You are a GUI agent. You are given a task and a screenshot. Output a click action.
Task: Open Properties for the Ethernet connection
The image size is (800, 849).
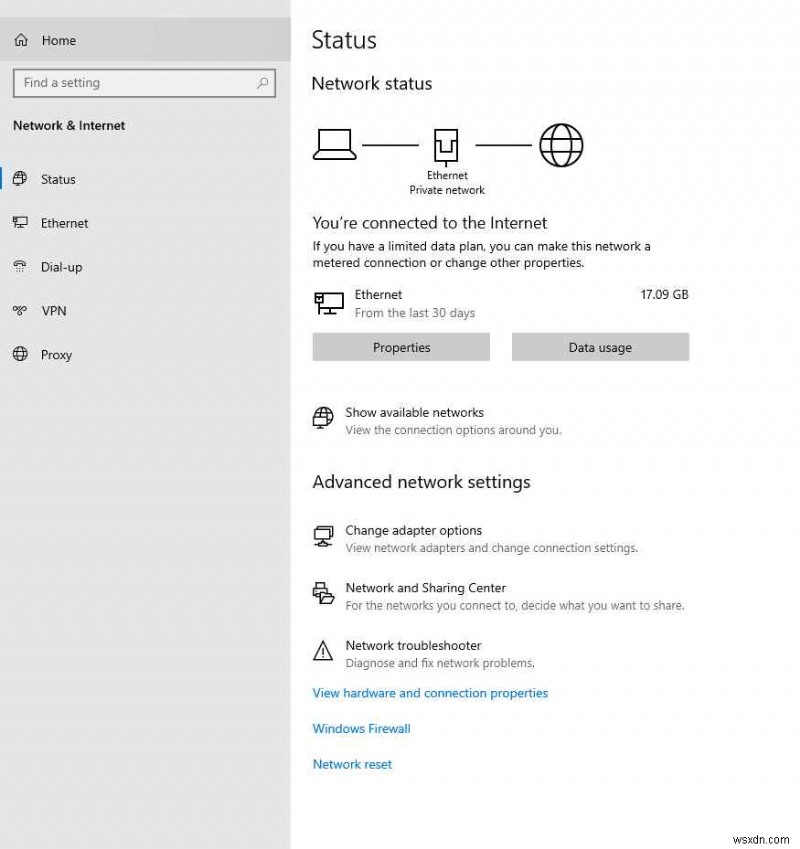point(401,347)
